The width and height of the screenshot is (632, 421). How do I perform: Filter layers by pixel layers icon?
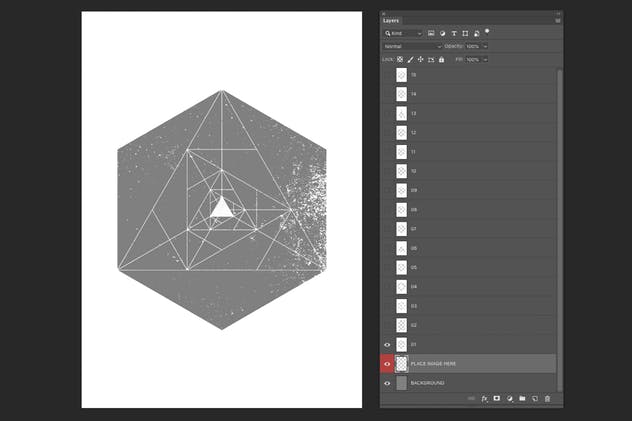(x=431, y=33)
